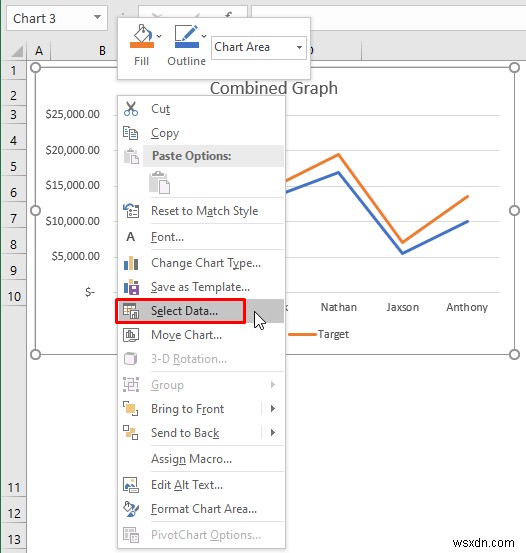The width and height of the screenshot is (526, 553).
Task: Choose Cut from the context menu
Action: (x=201, y=109)
